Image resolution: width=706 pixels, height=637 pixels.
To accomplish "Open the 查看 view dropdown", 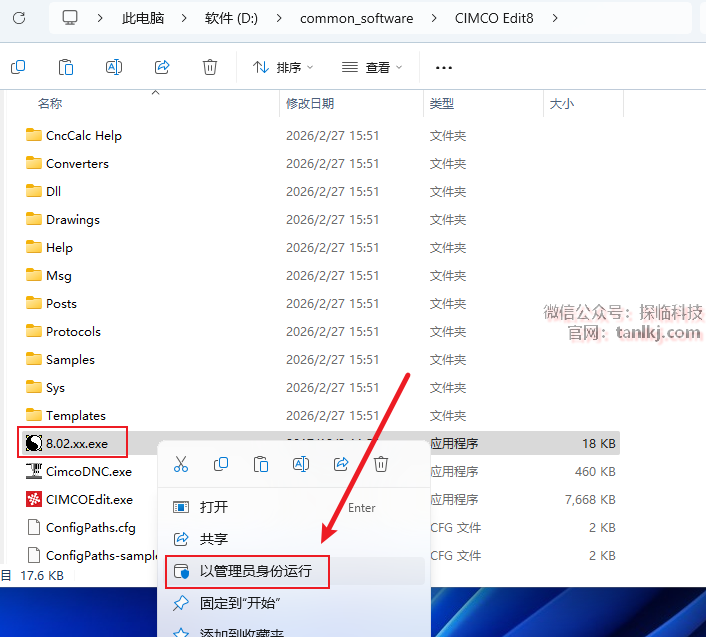I will tap(372, 67).
